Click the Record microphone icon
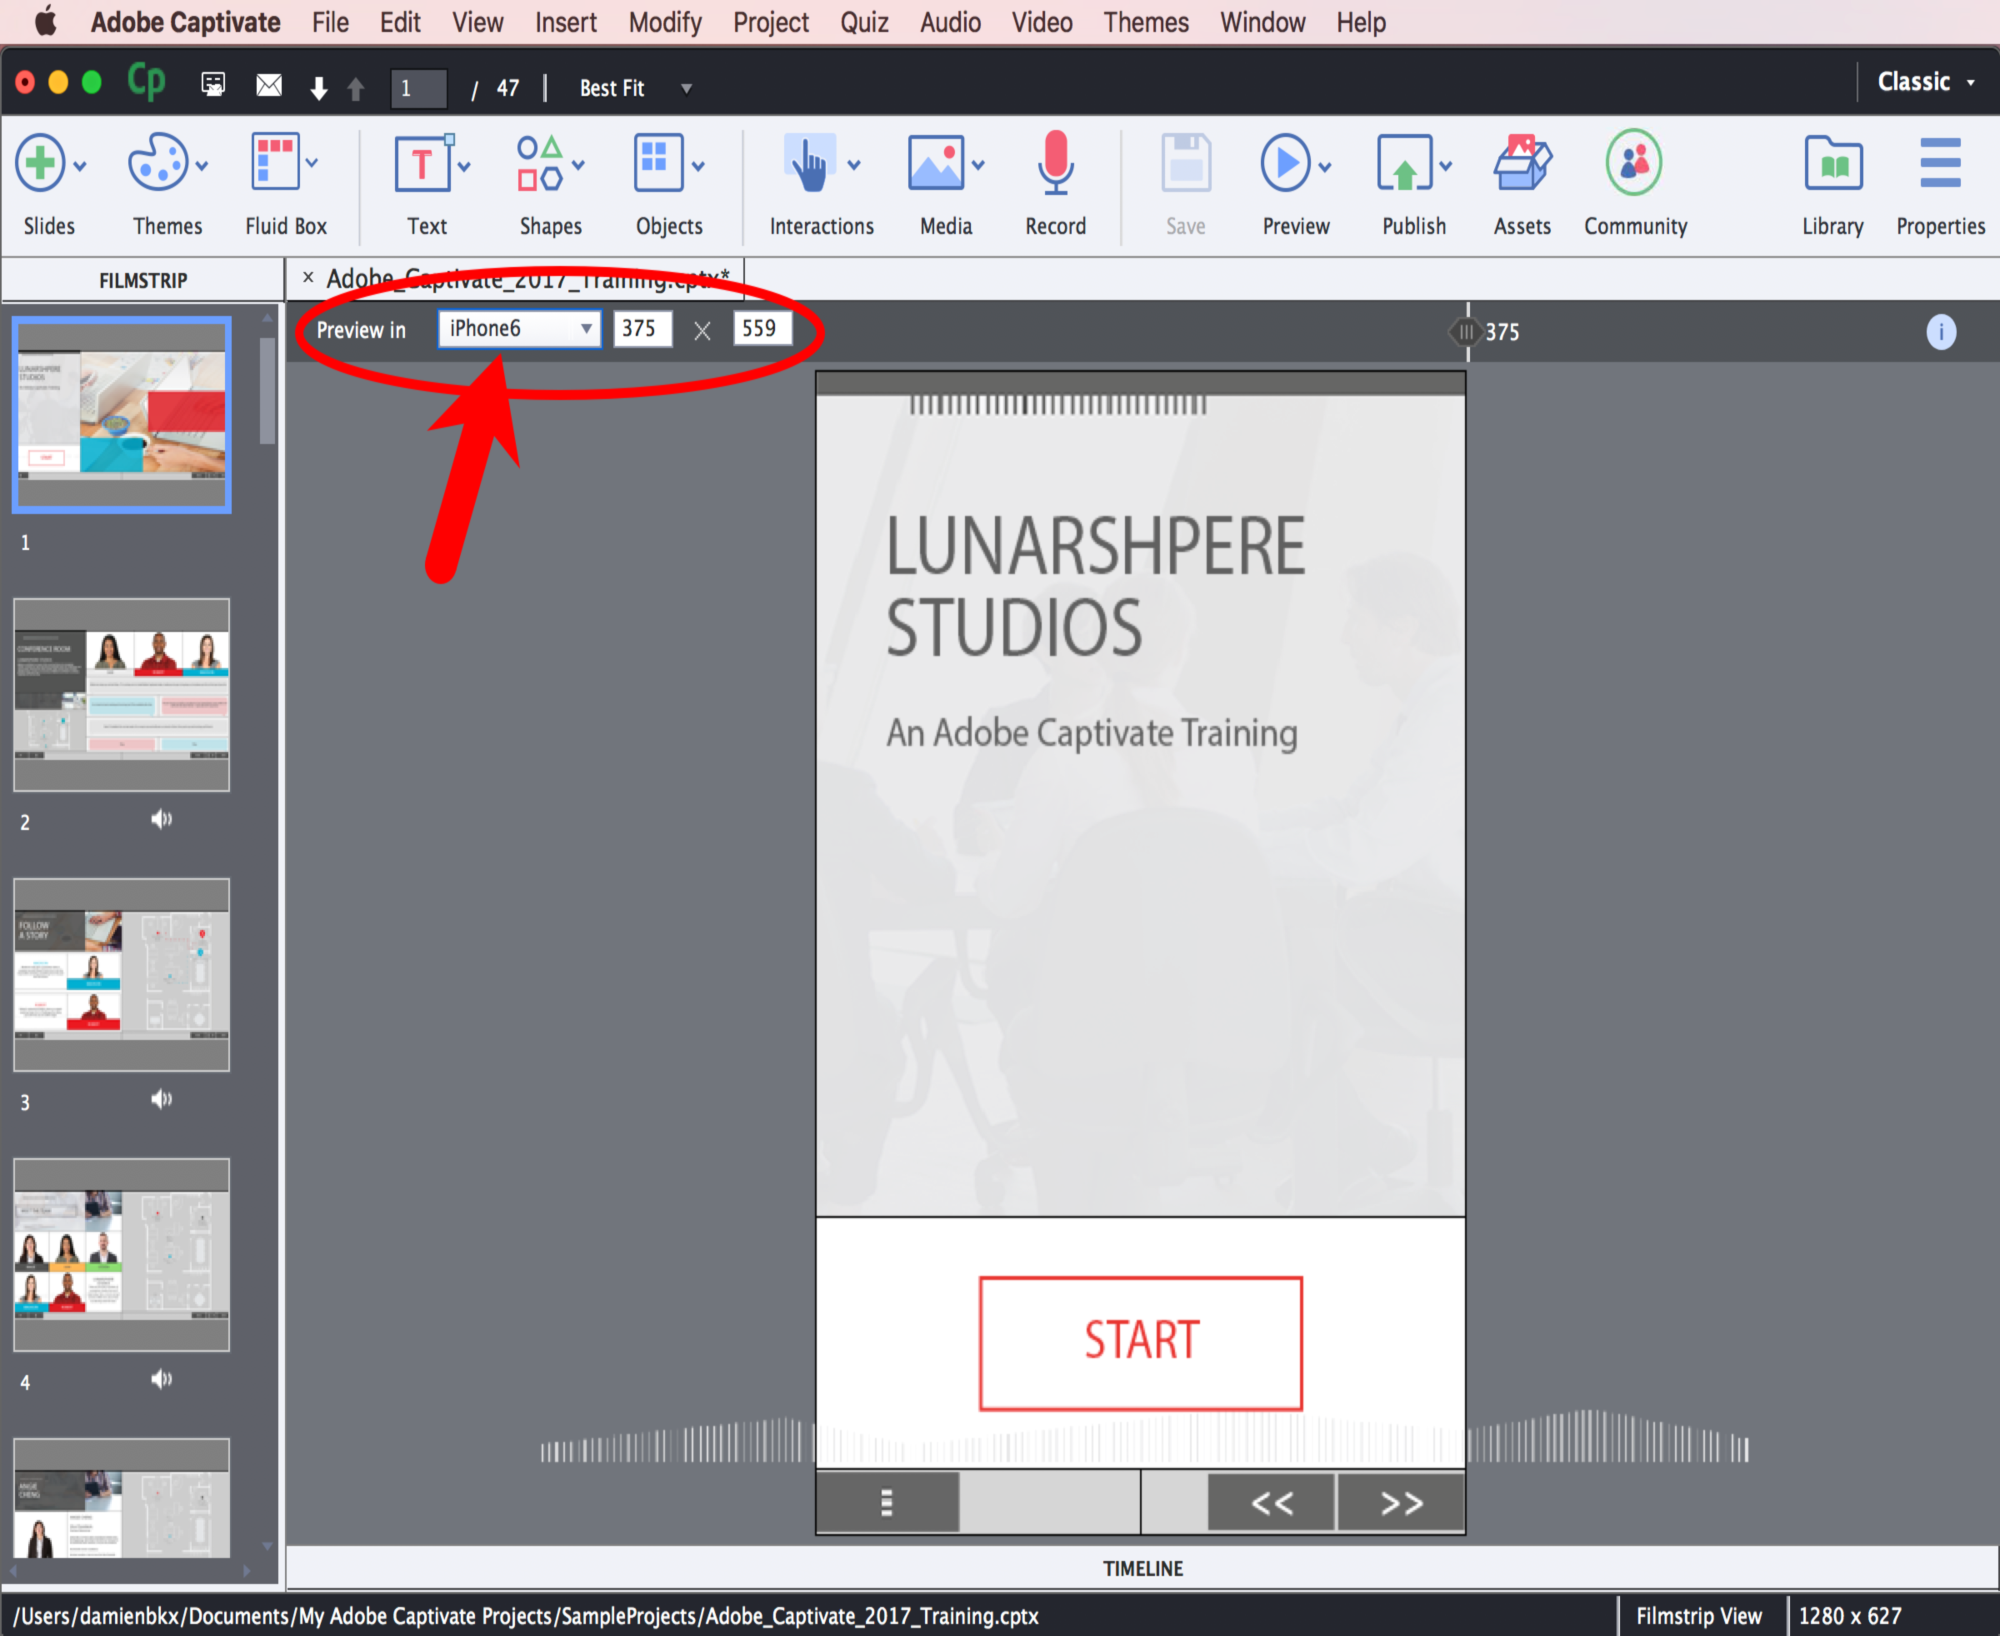 pos(1055,162)
